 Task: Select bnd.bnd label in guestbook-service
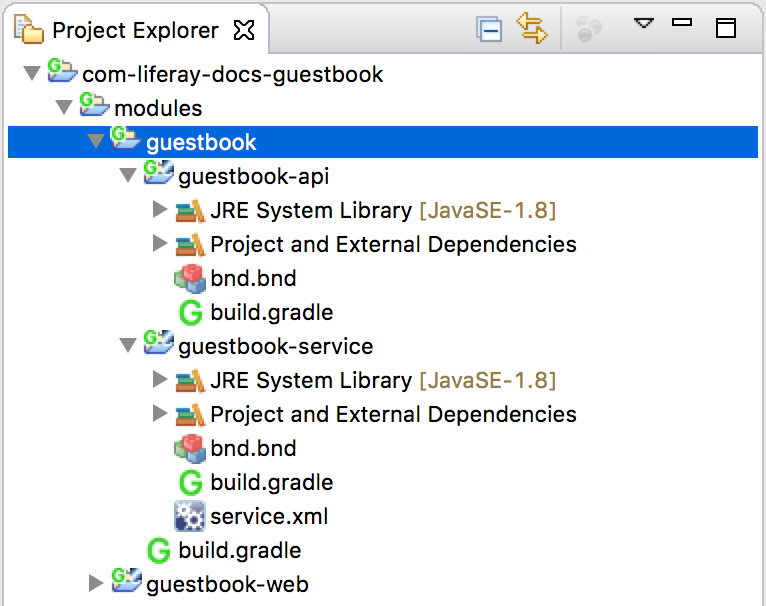pos(254,449)
